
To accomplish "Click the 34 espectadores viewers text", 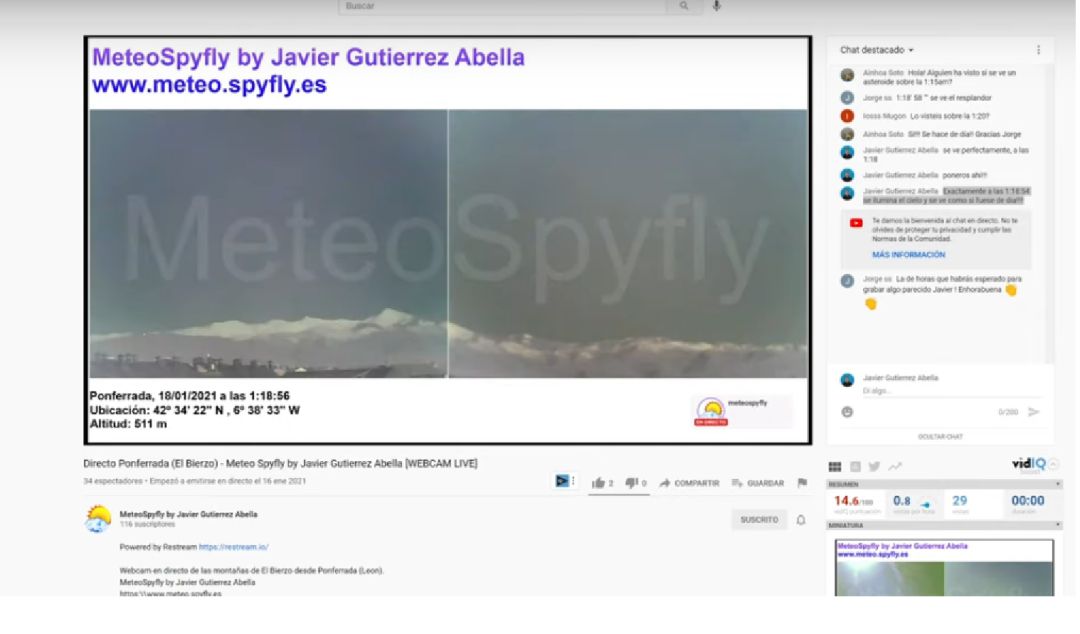I will pyautogui.click(x=113, y=481).
